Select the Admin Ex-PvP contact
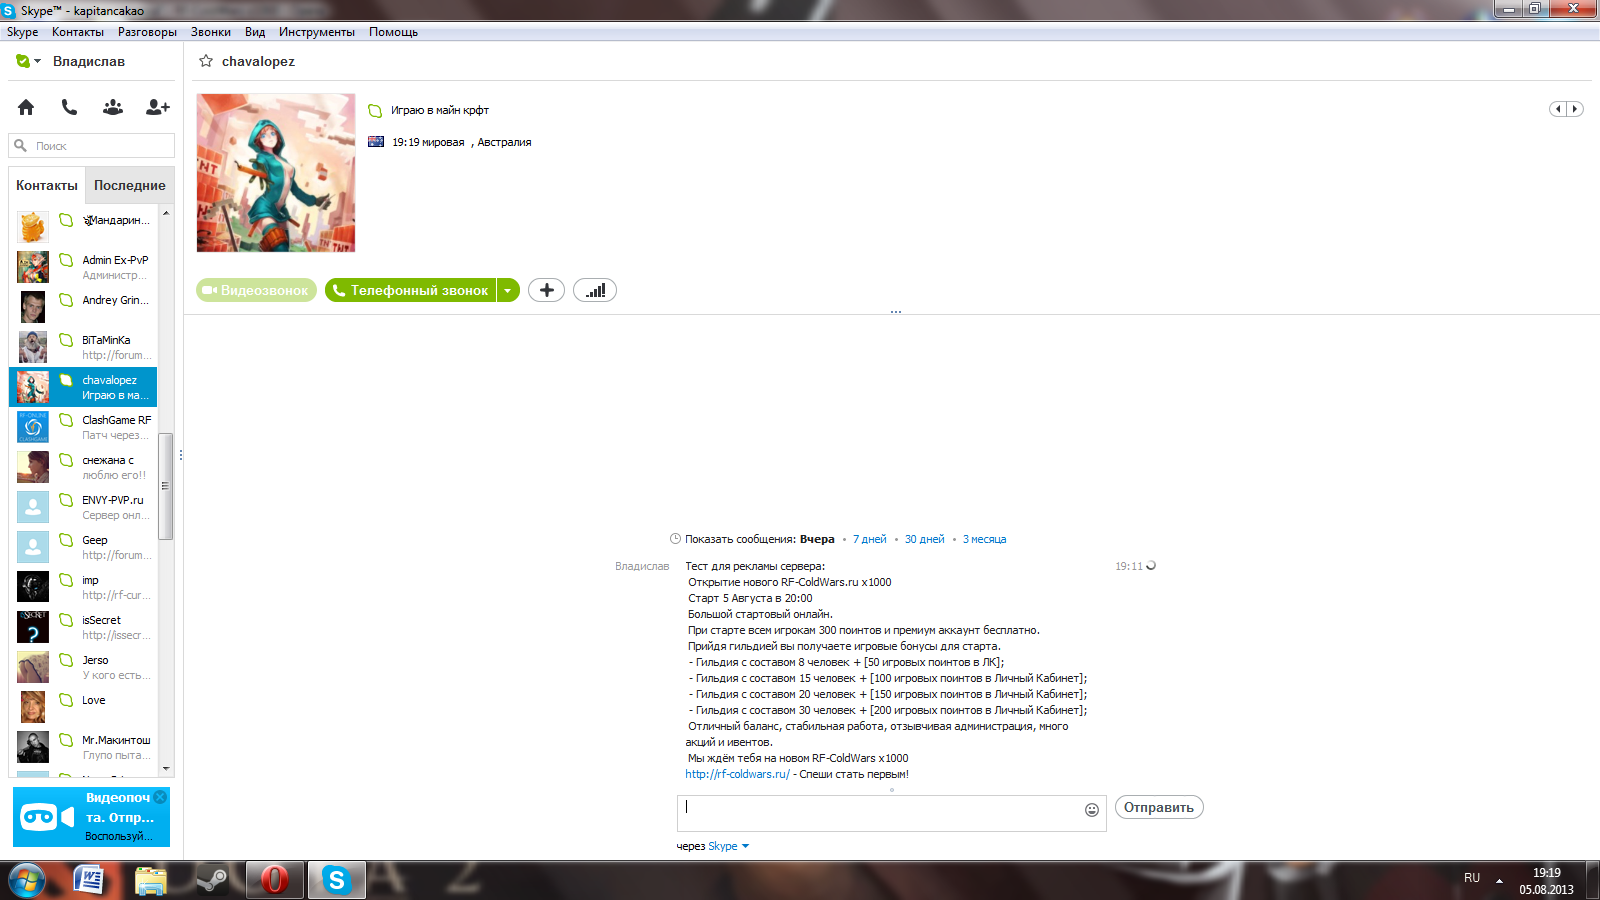The width and height of the screenshot is (1600, 900). (x=83, y=267)
